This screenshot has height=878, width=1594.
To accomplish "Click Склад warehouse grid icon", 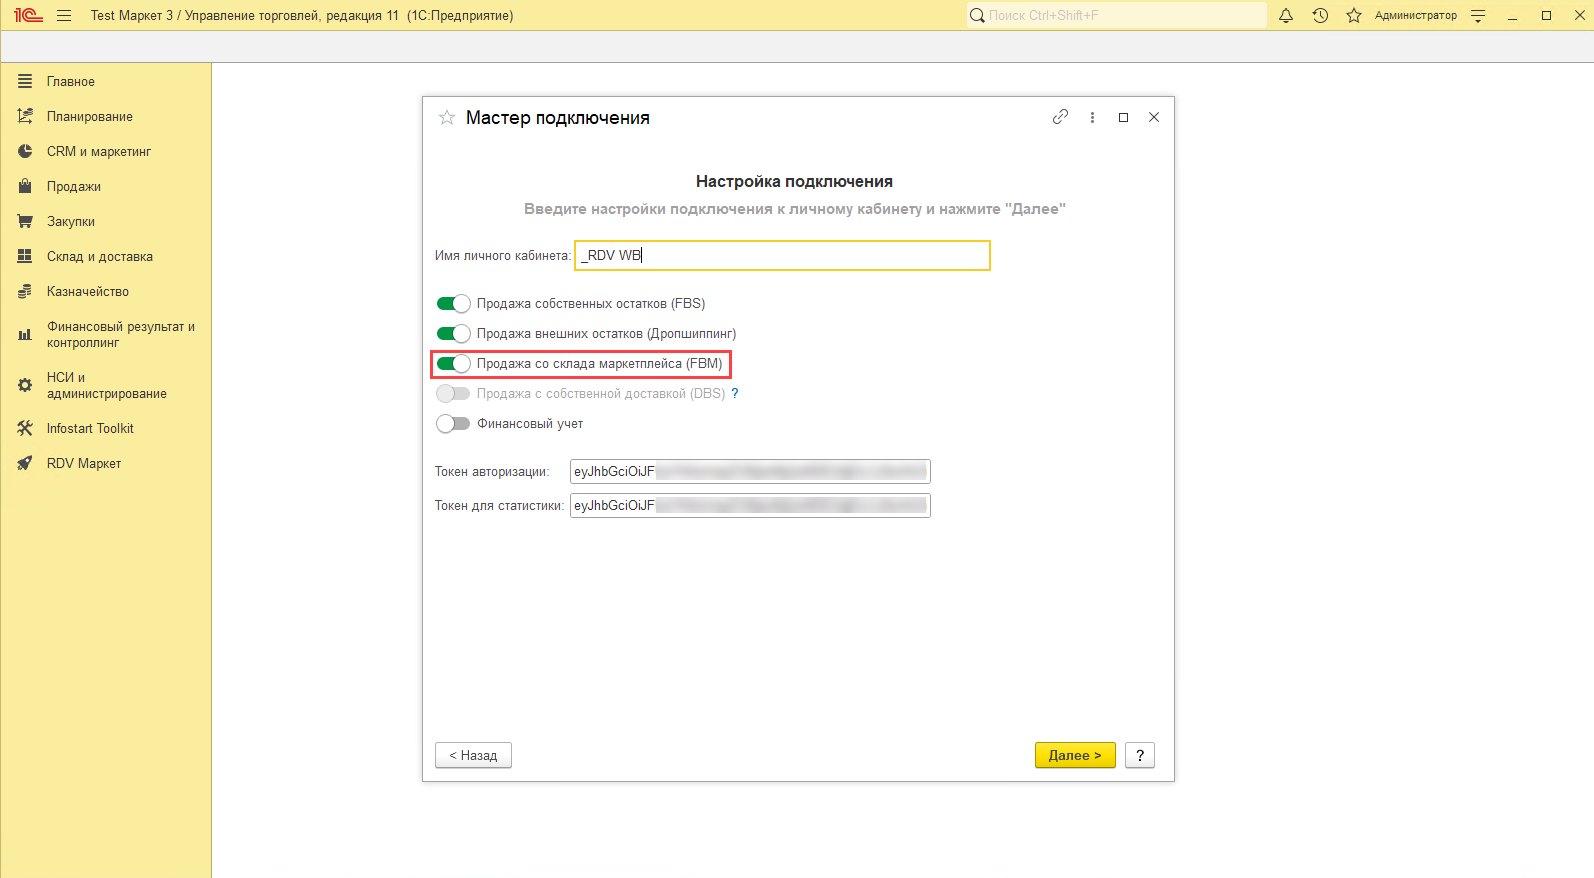I will pyautogui.click(x=25, y=256).
